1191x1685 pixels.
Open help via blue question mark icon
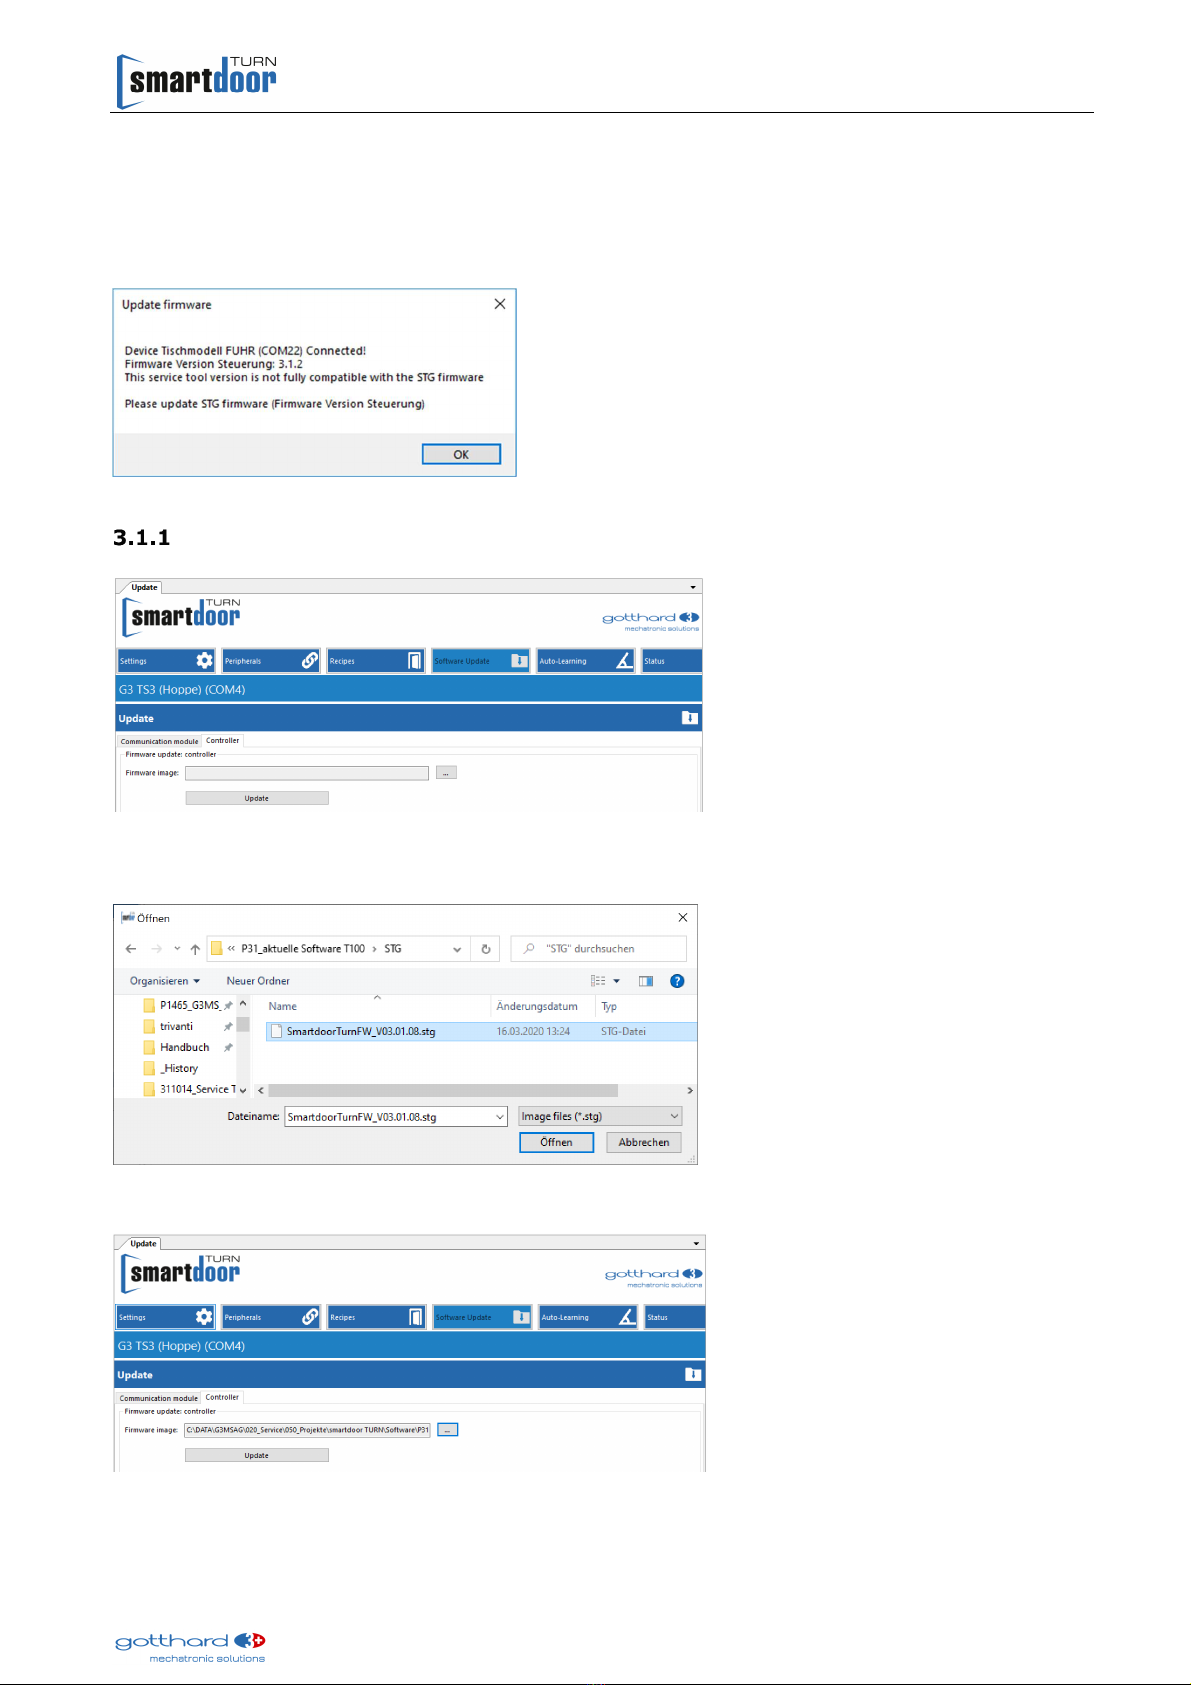677,981
